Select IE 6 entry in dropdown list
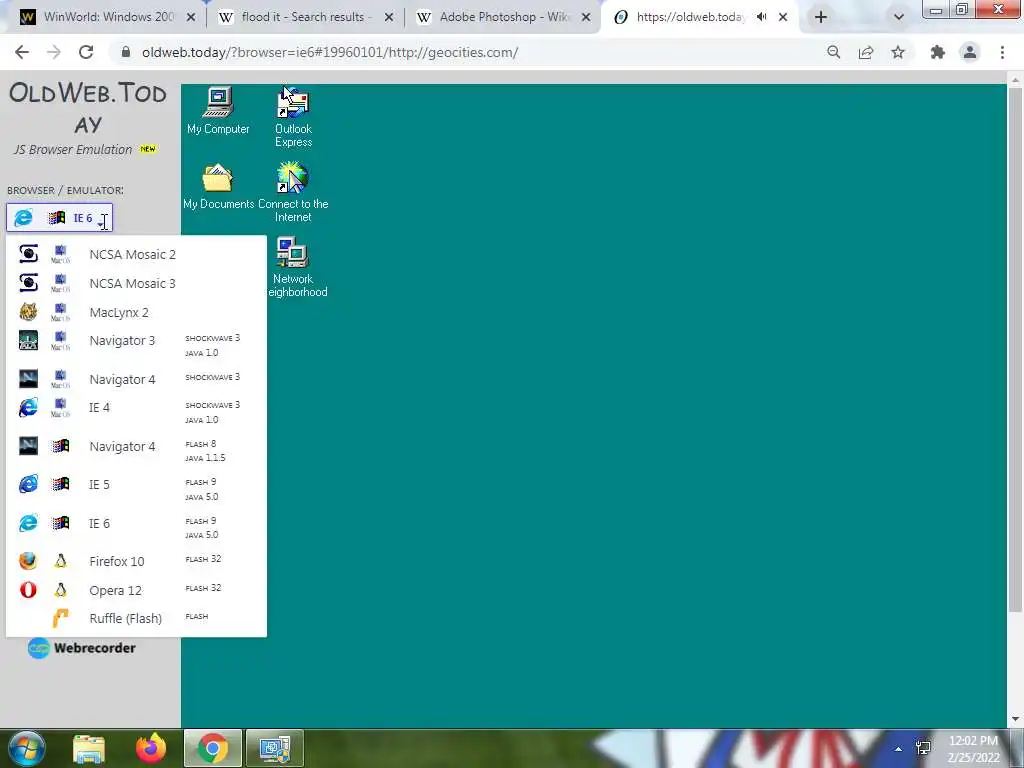The width and height of the screenshot is (1024, 768). (136, 528)
